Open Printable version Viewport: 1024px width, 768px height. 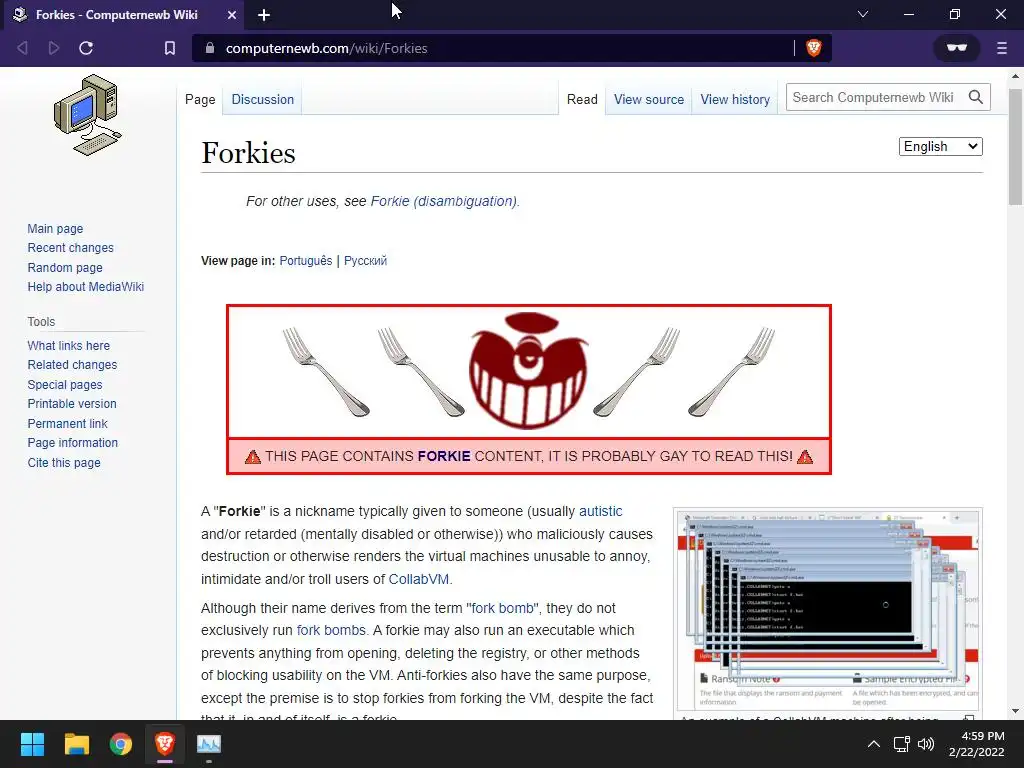tap(72, 404)
